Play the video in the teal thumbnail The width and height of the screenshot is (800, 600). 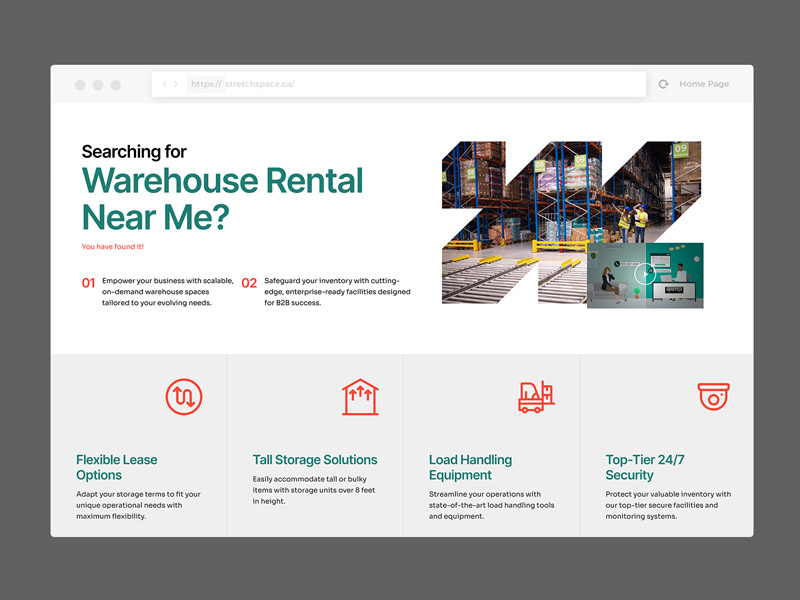coord(645,274)
